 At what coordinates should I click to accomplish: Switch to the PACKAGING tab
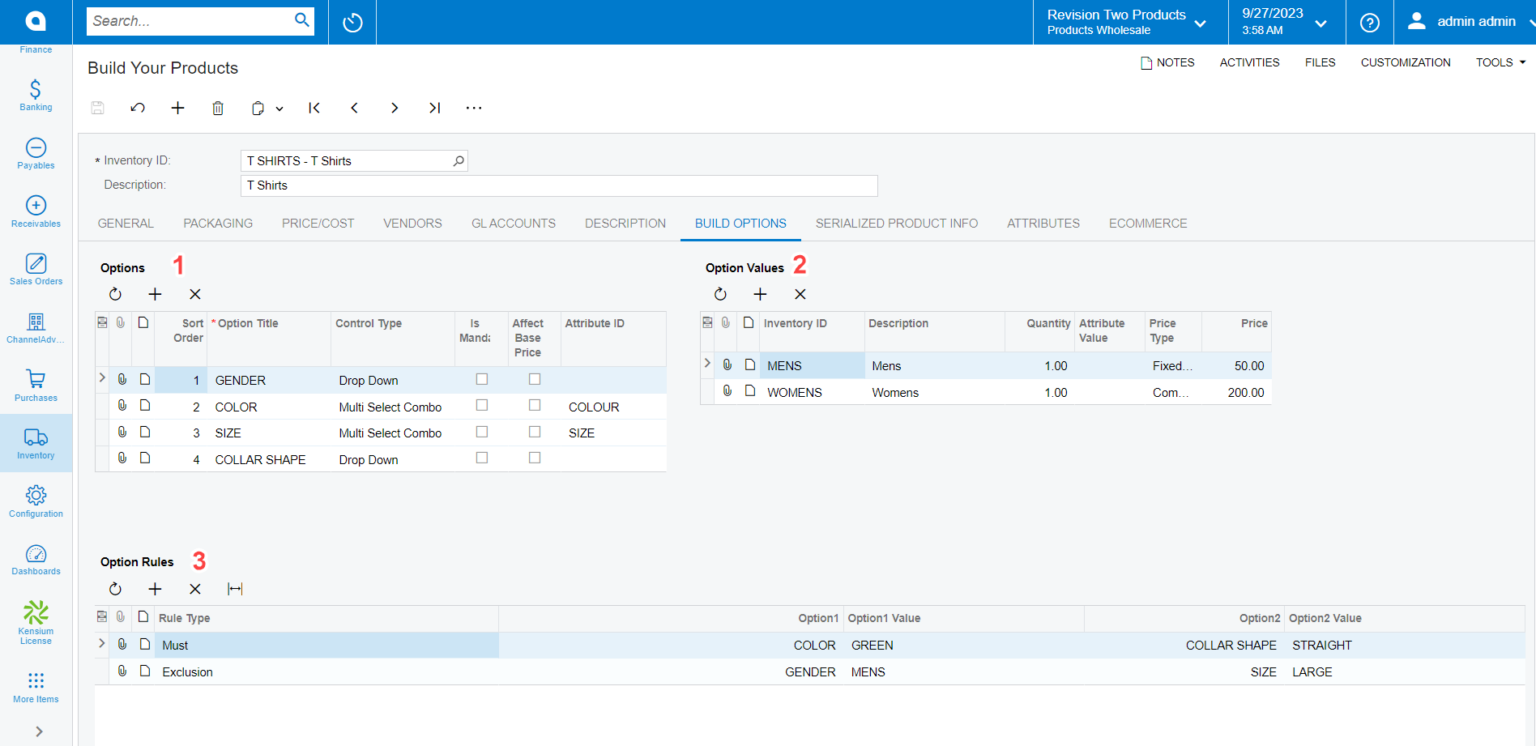point(217,223)
